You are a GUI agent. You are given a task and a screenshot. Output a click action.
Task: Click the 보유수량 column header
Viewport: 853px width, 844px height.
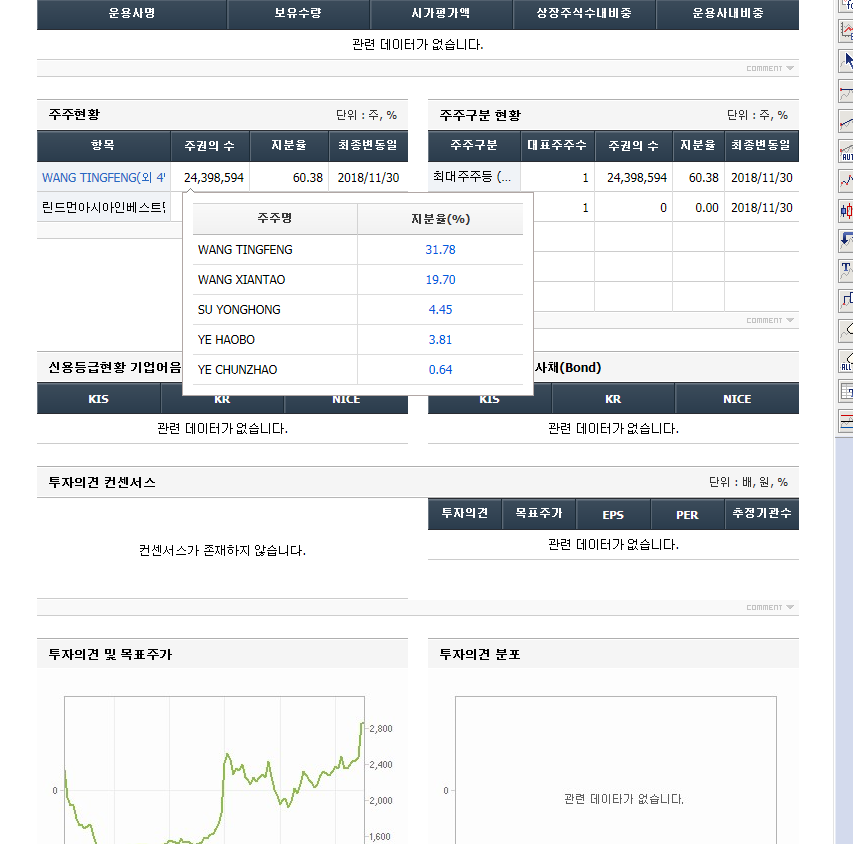pyautogui.click(x=298, y=14)
